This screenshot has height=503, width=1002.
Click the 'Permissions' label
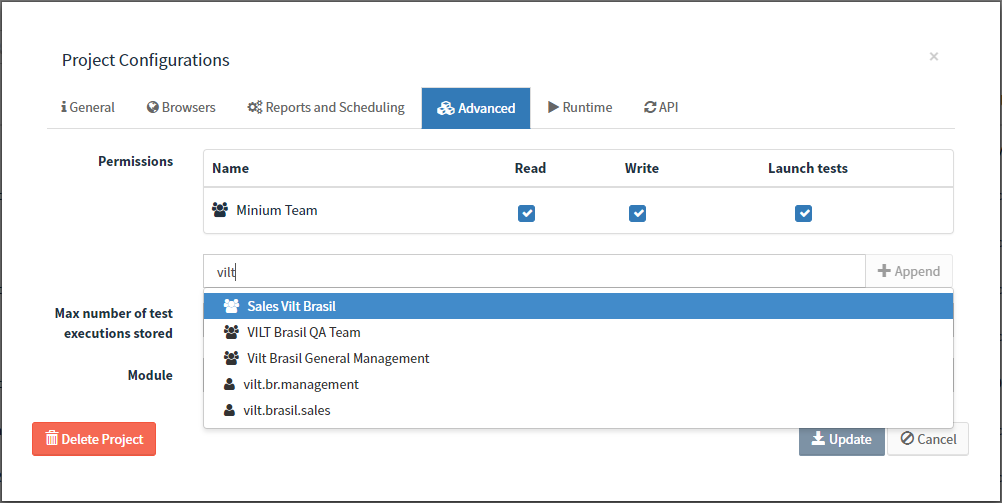135,161
